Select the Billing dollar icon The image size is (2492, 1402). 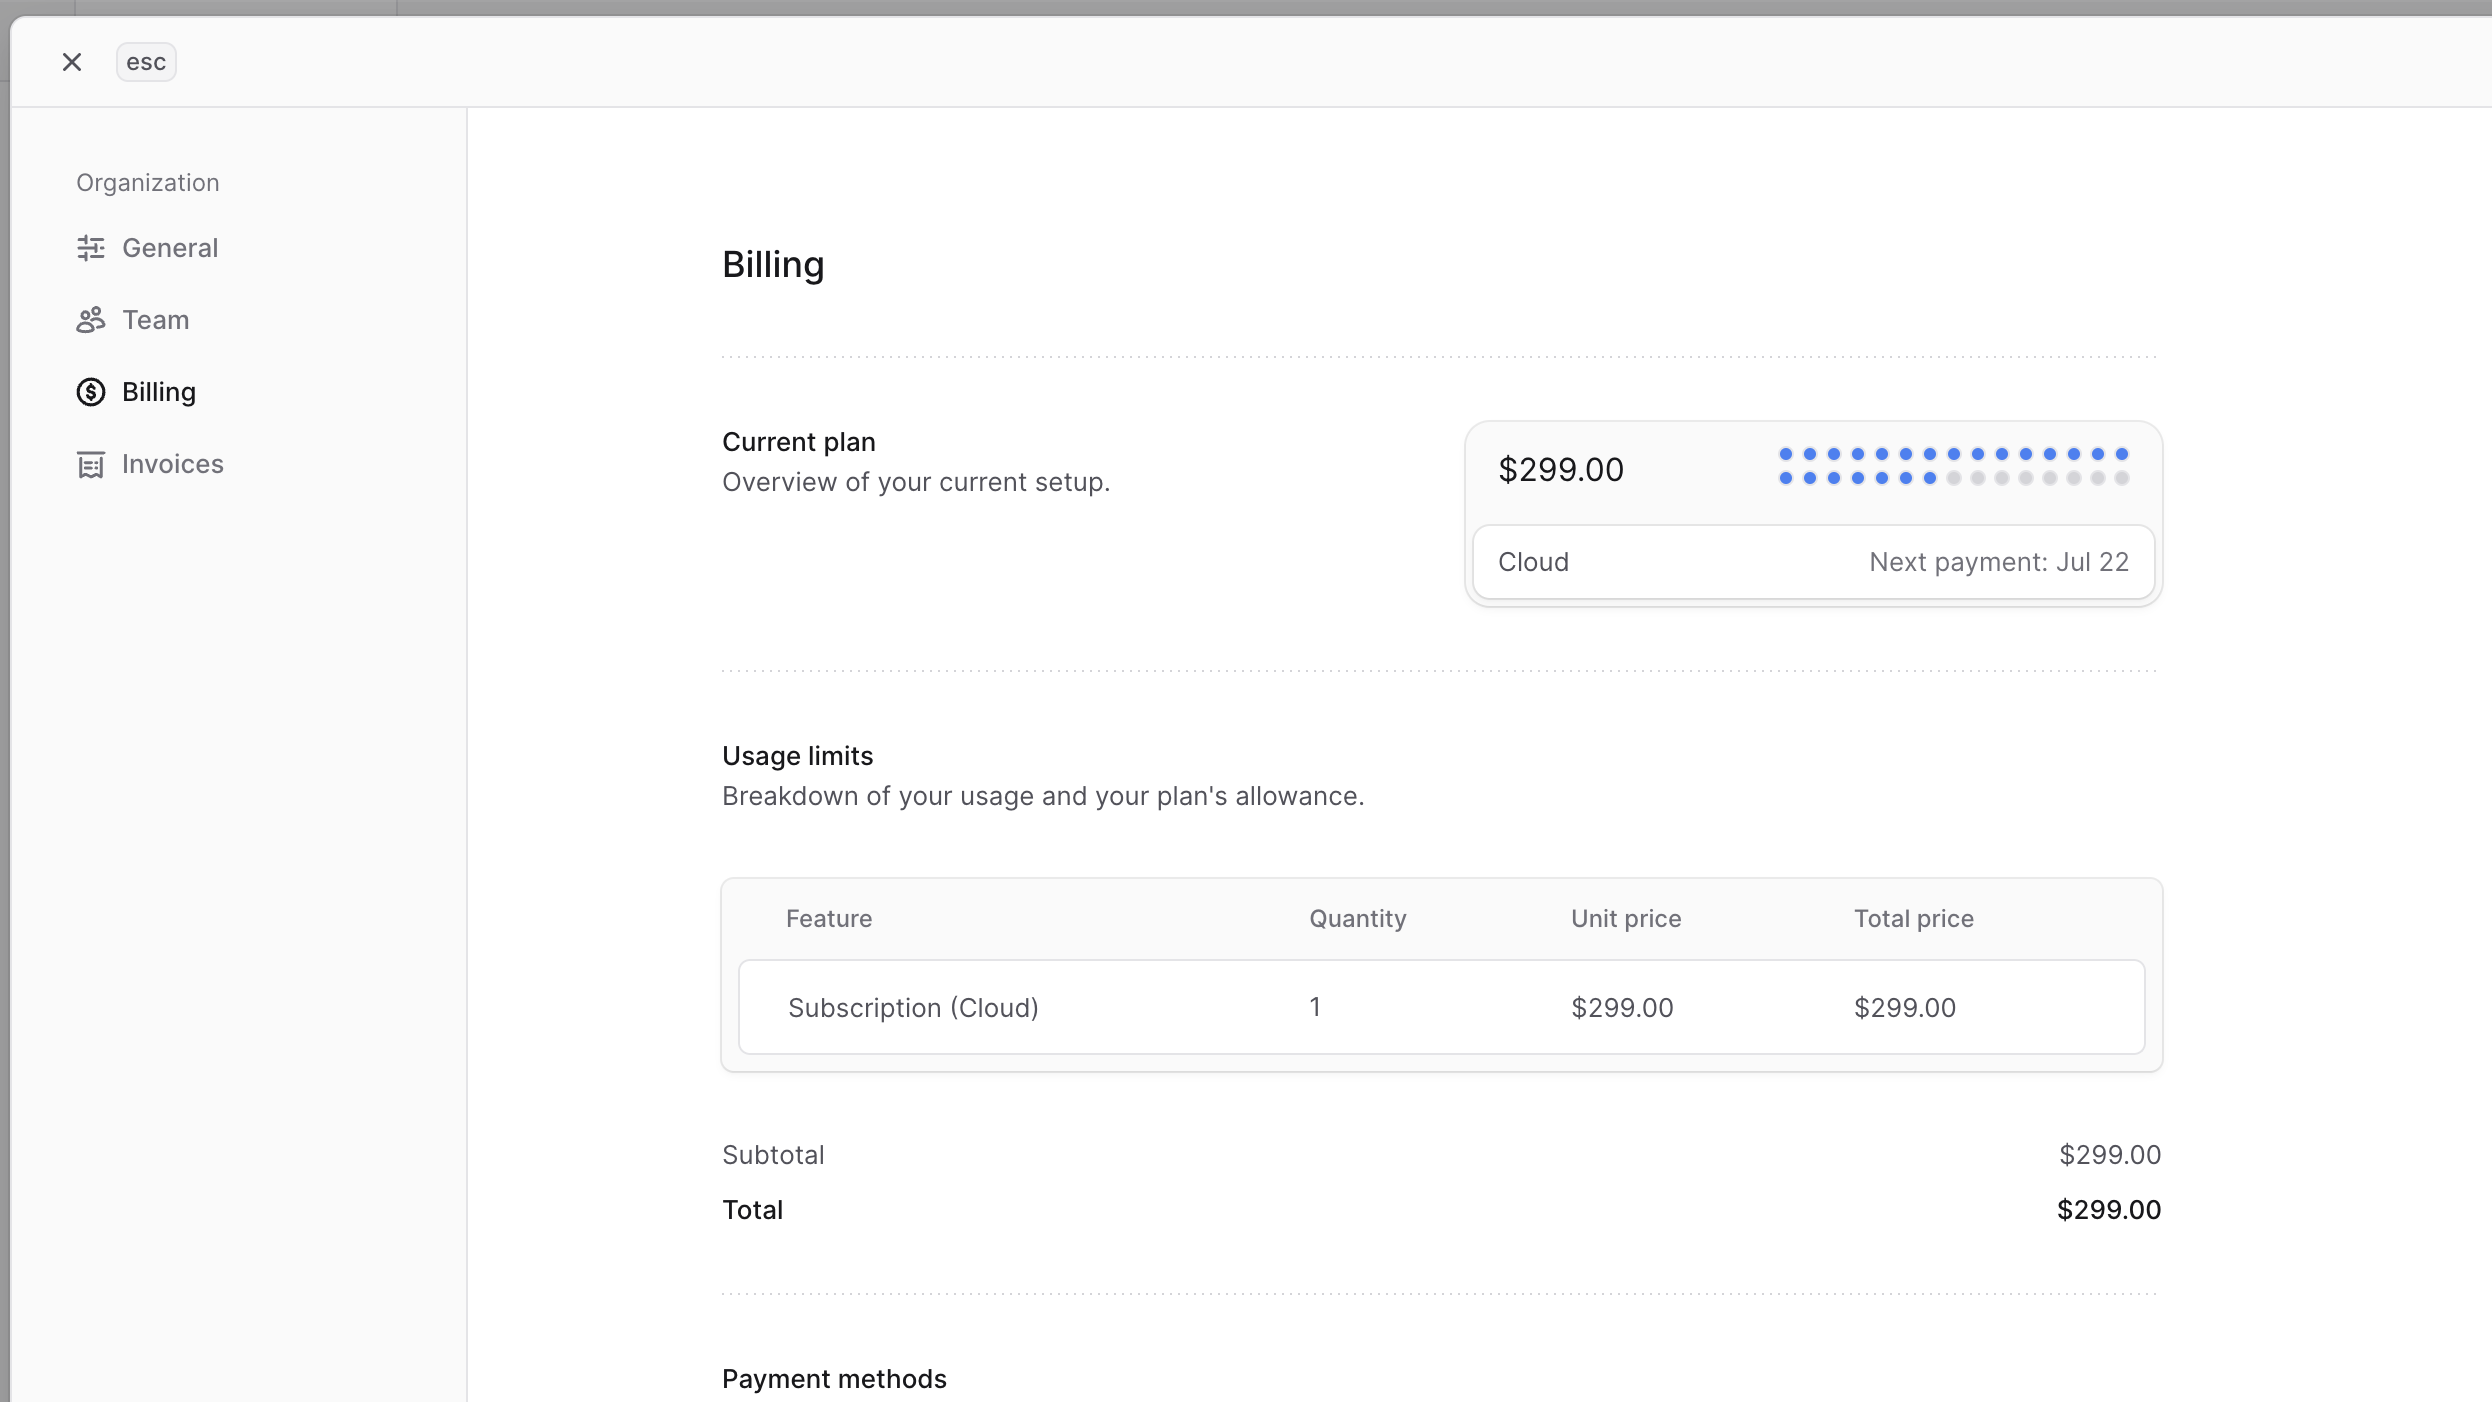click(91, 392)
